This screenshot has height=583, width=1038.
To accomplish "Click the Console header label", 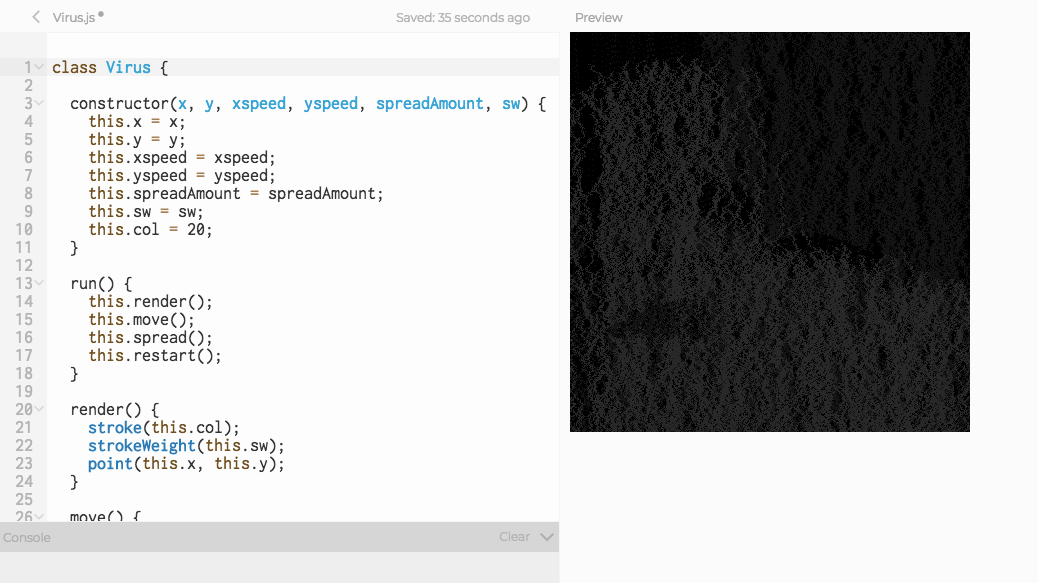I will [x=27, y=538].
